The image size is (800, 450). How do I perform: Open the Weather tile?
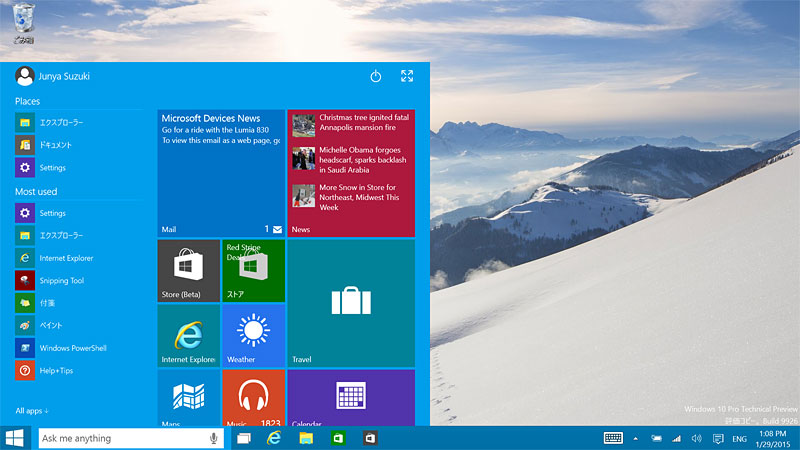point(253,335)
